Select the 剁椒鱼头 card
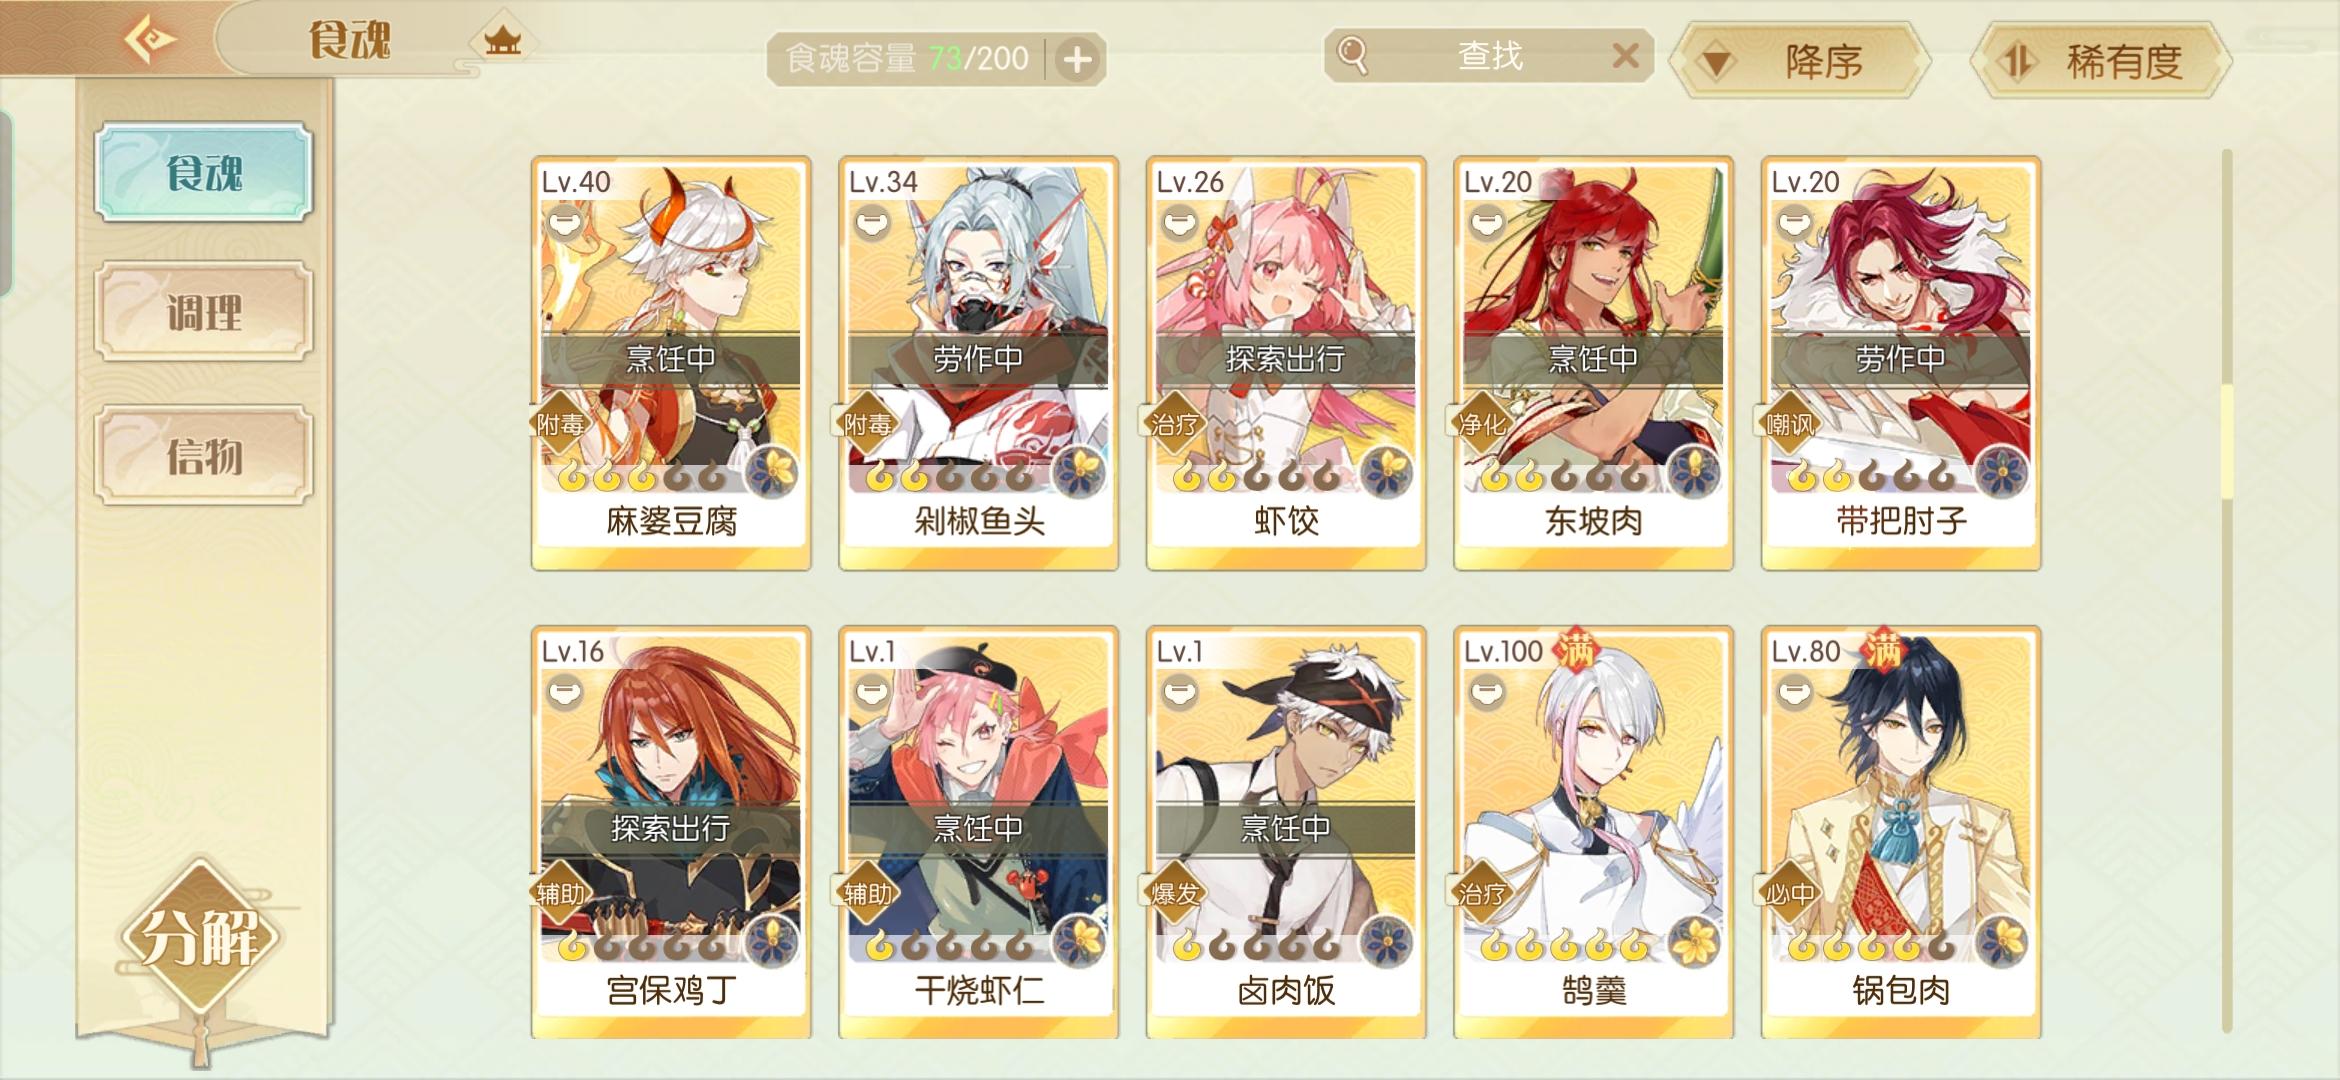Image resolution: width=2340 pixels, height=1080 pixels. (978, 363)
